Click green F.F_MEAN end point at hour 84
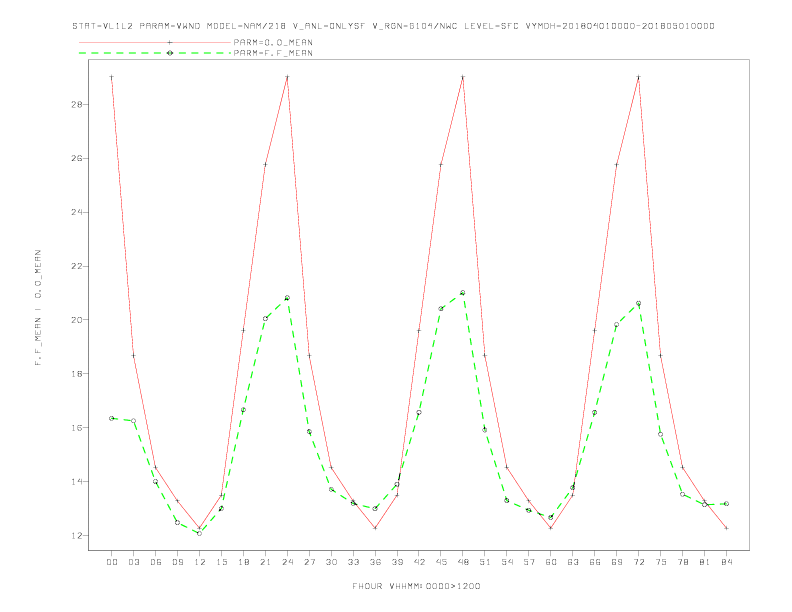792x612 pixels. point(726,503)
